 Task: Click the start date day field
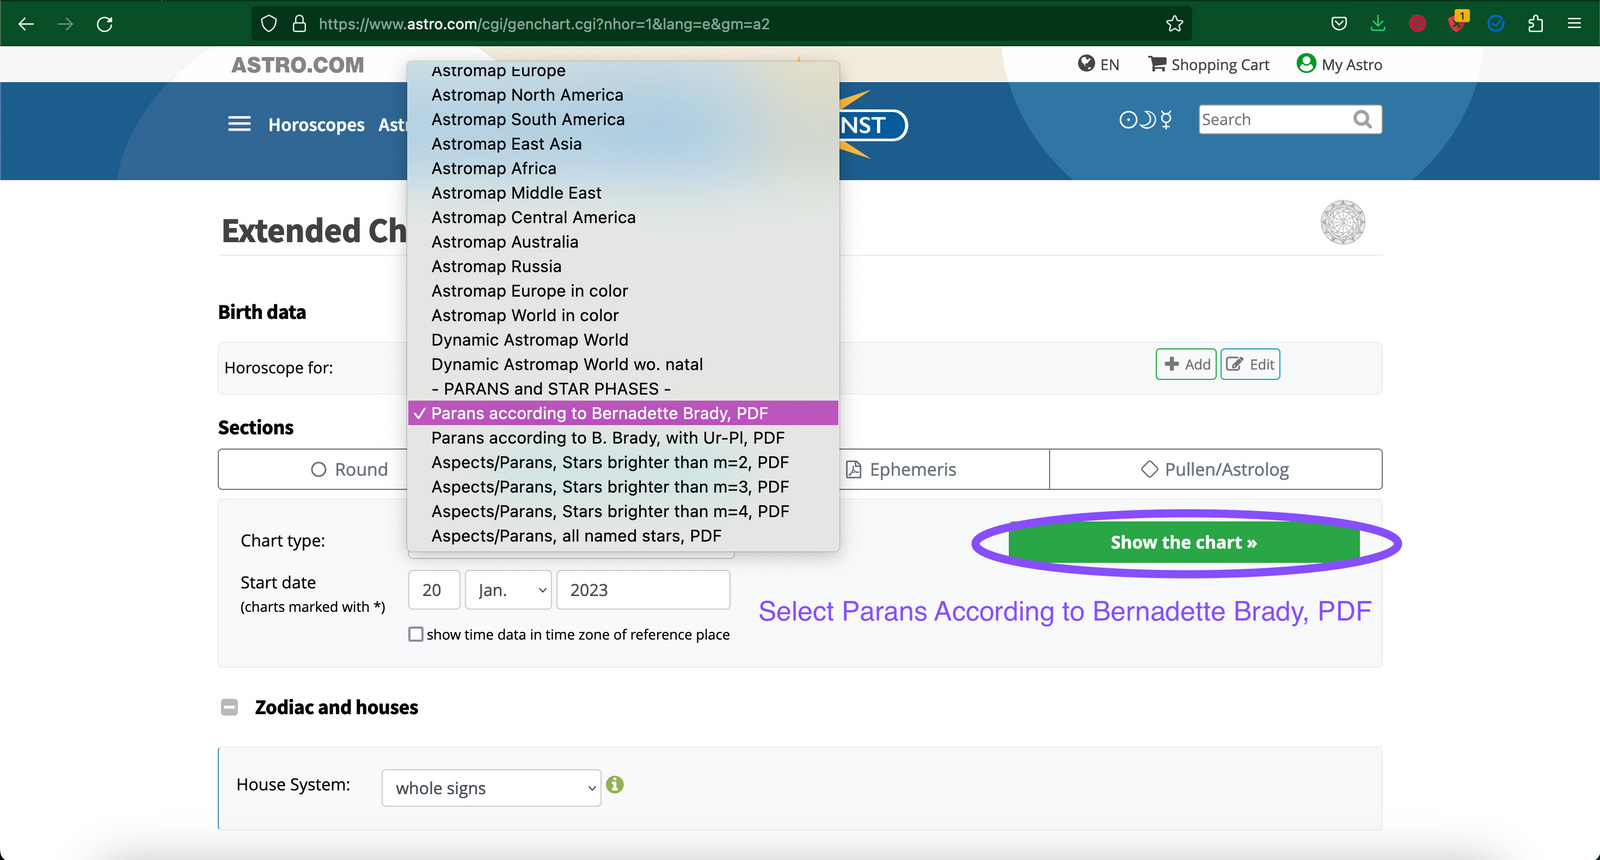[434, 590]
